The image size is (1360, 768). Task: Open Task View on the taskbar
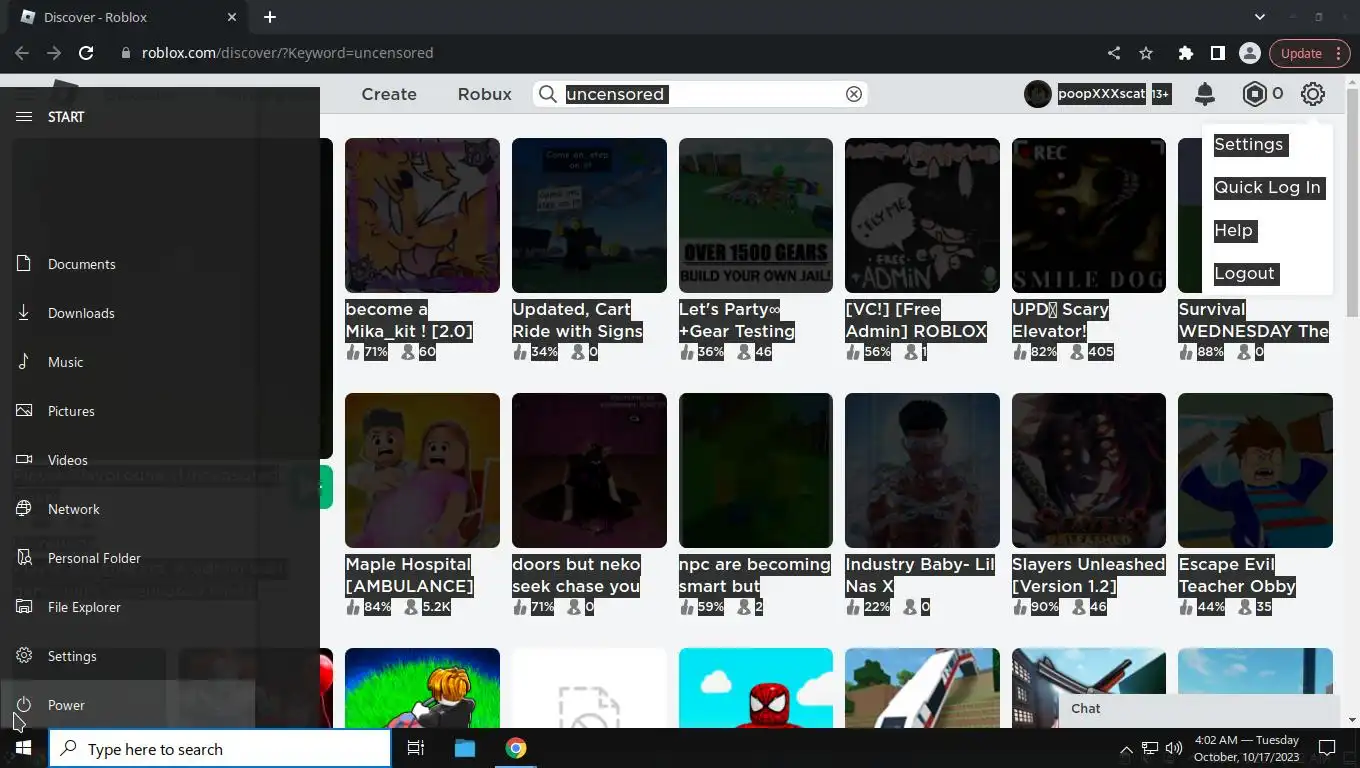pyautogui.click(x=416, y=748)
